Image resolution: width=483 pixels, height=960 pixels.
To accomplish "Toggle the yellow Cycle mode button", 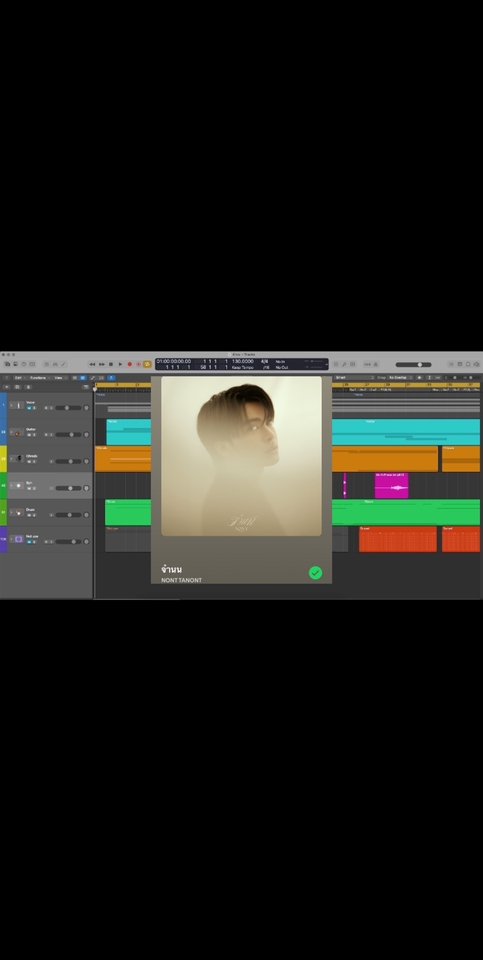I will tap(147, 364).
